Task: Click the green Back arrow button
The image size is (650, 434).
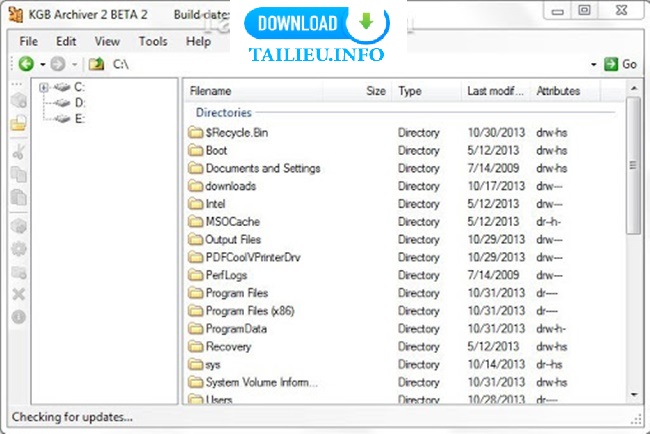Action: pyautogui.click(x=26, y=64)
